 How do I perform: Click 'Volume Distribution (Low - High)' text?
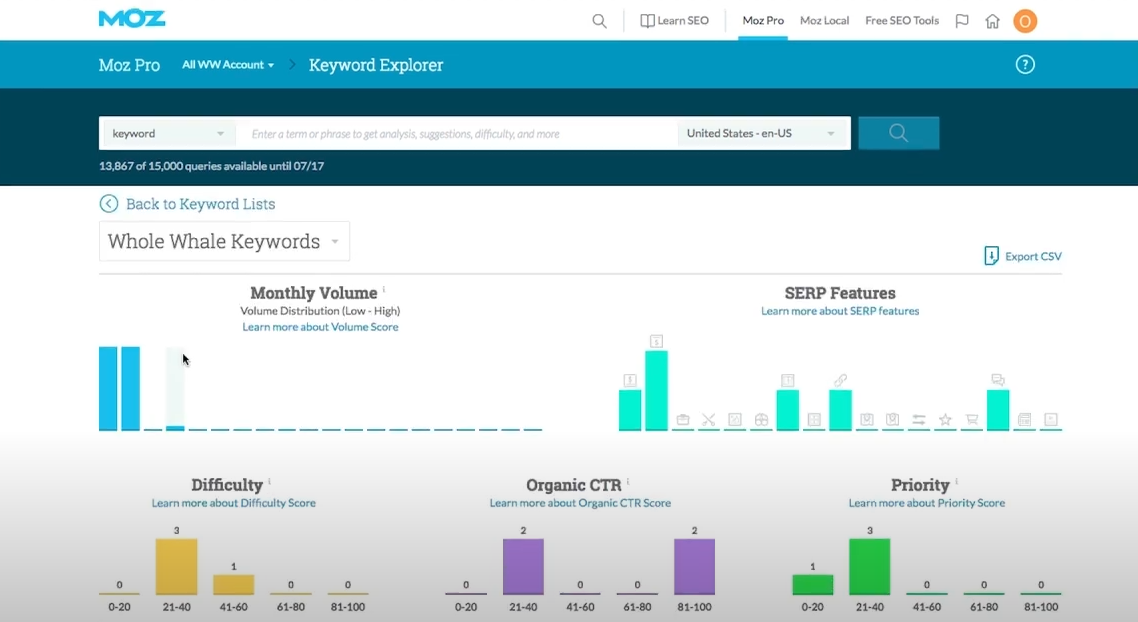320,311
